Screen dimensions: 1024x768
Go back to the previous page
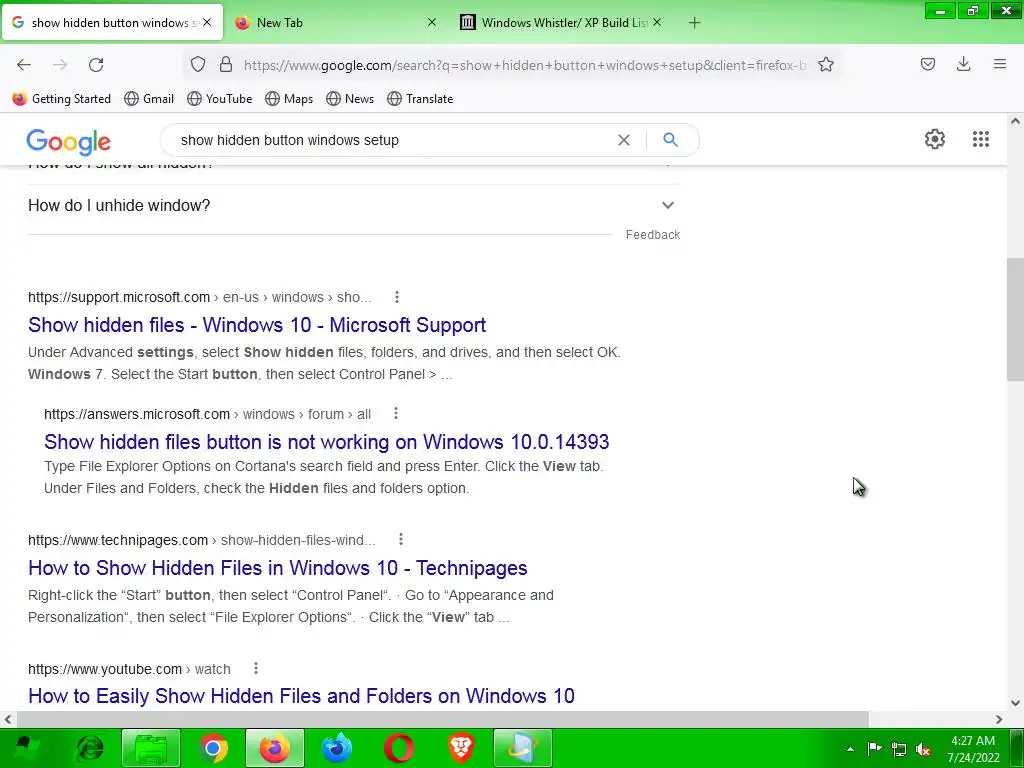[x=24, y=65]
